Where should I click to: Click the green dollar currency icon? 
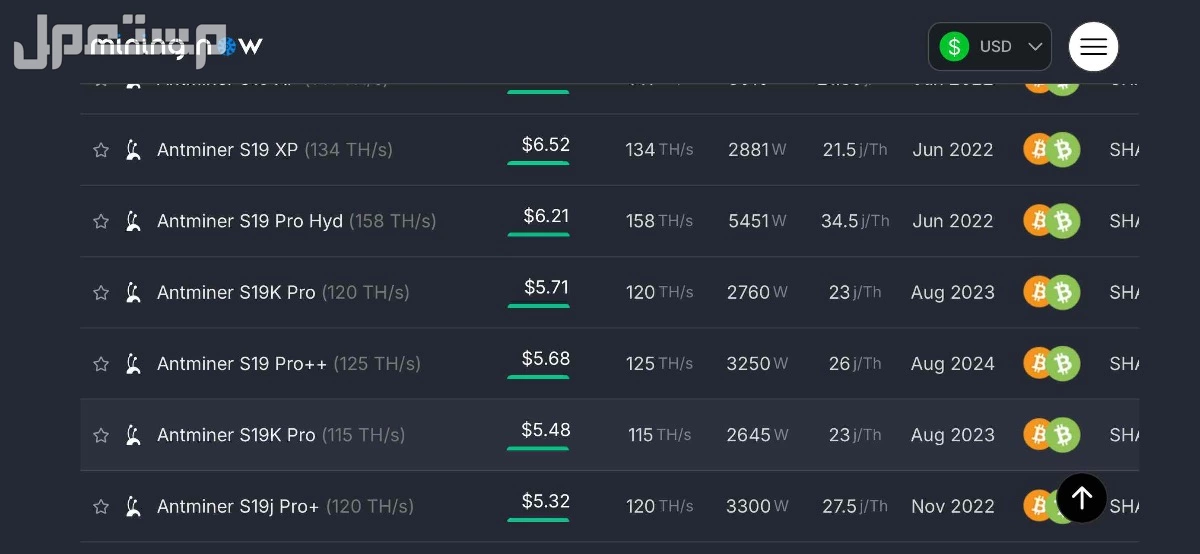pyautogui.click(x=954, y=47)
